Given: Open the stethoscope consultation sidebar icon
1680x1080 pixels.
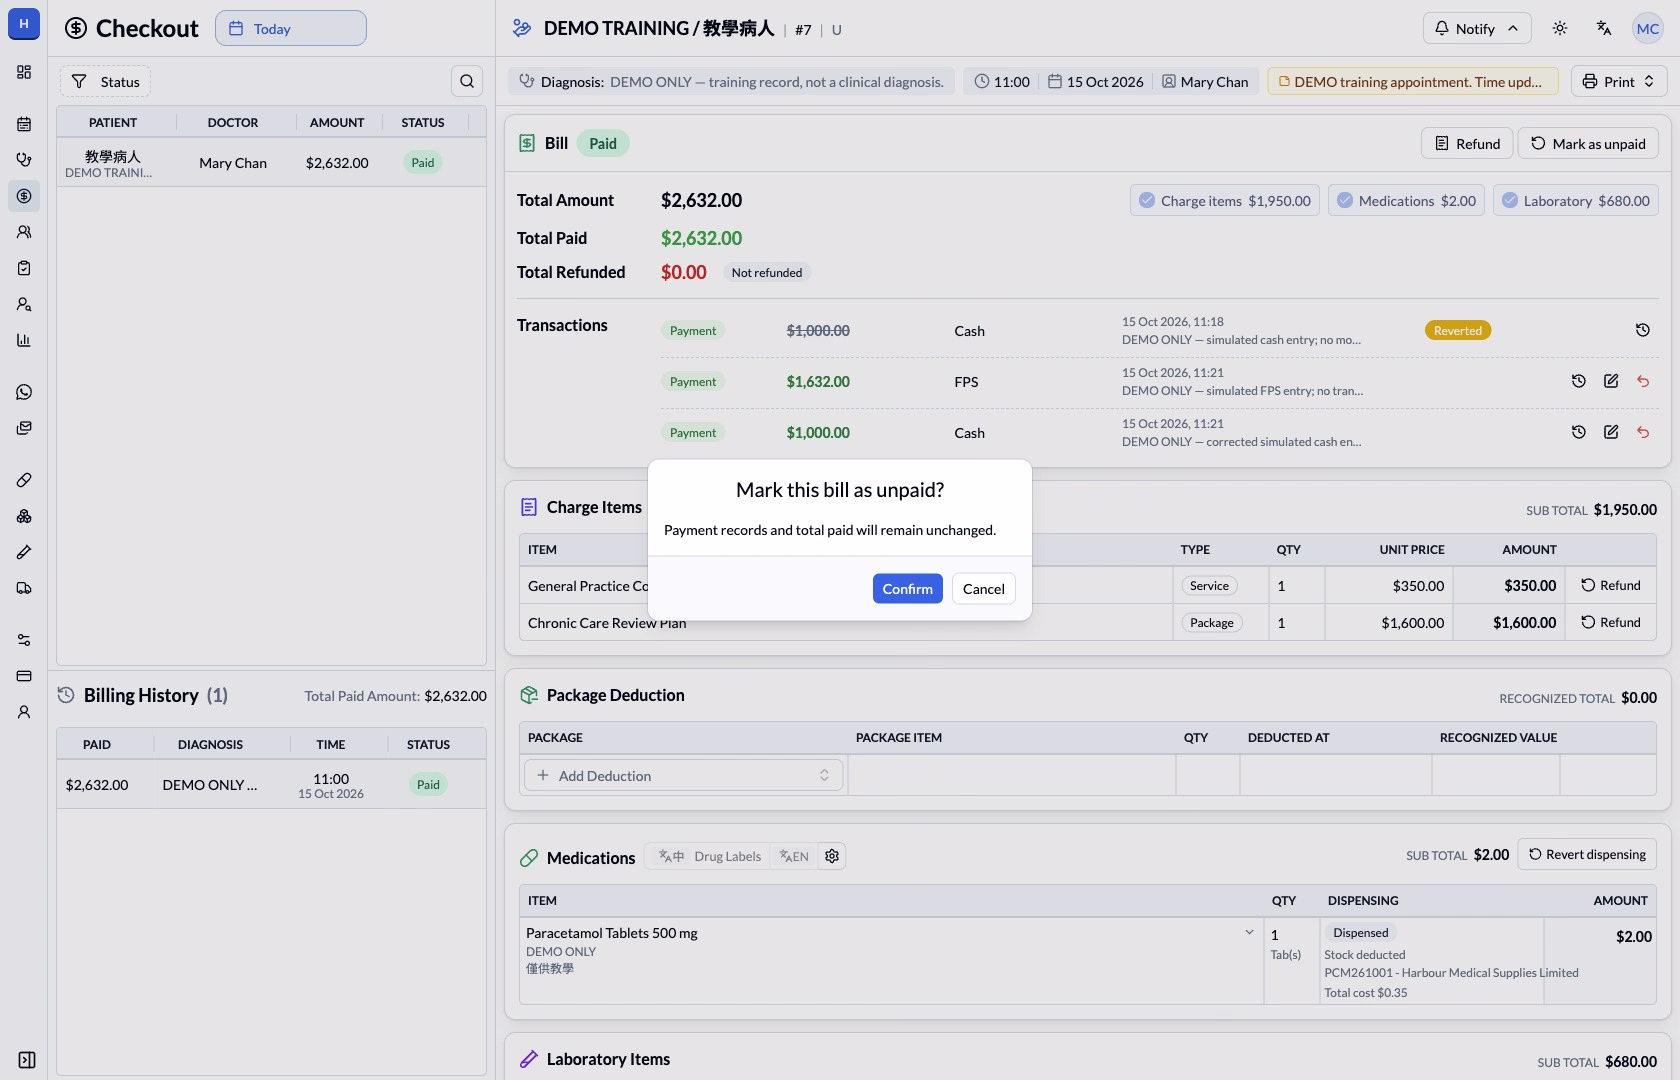Looking at the screenshot, I should (24, 160).
